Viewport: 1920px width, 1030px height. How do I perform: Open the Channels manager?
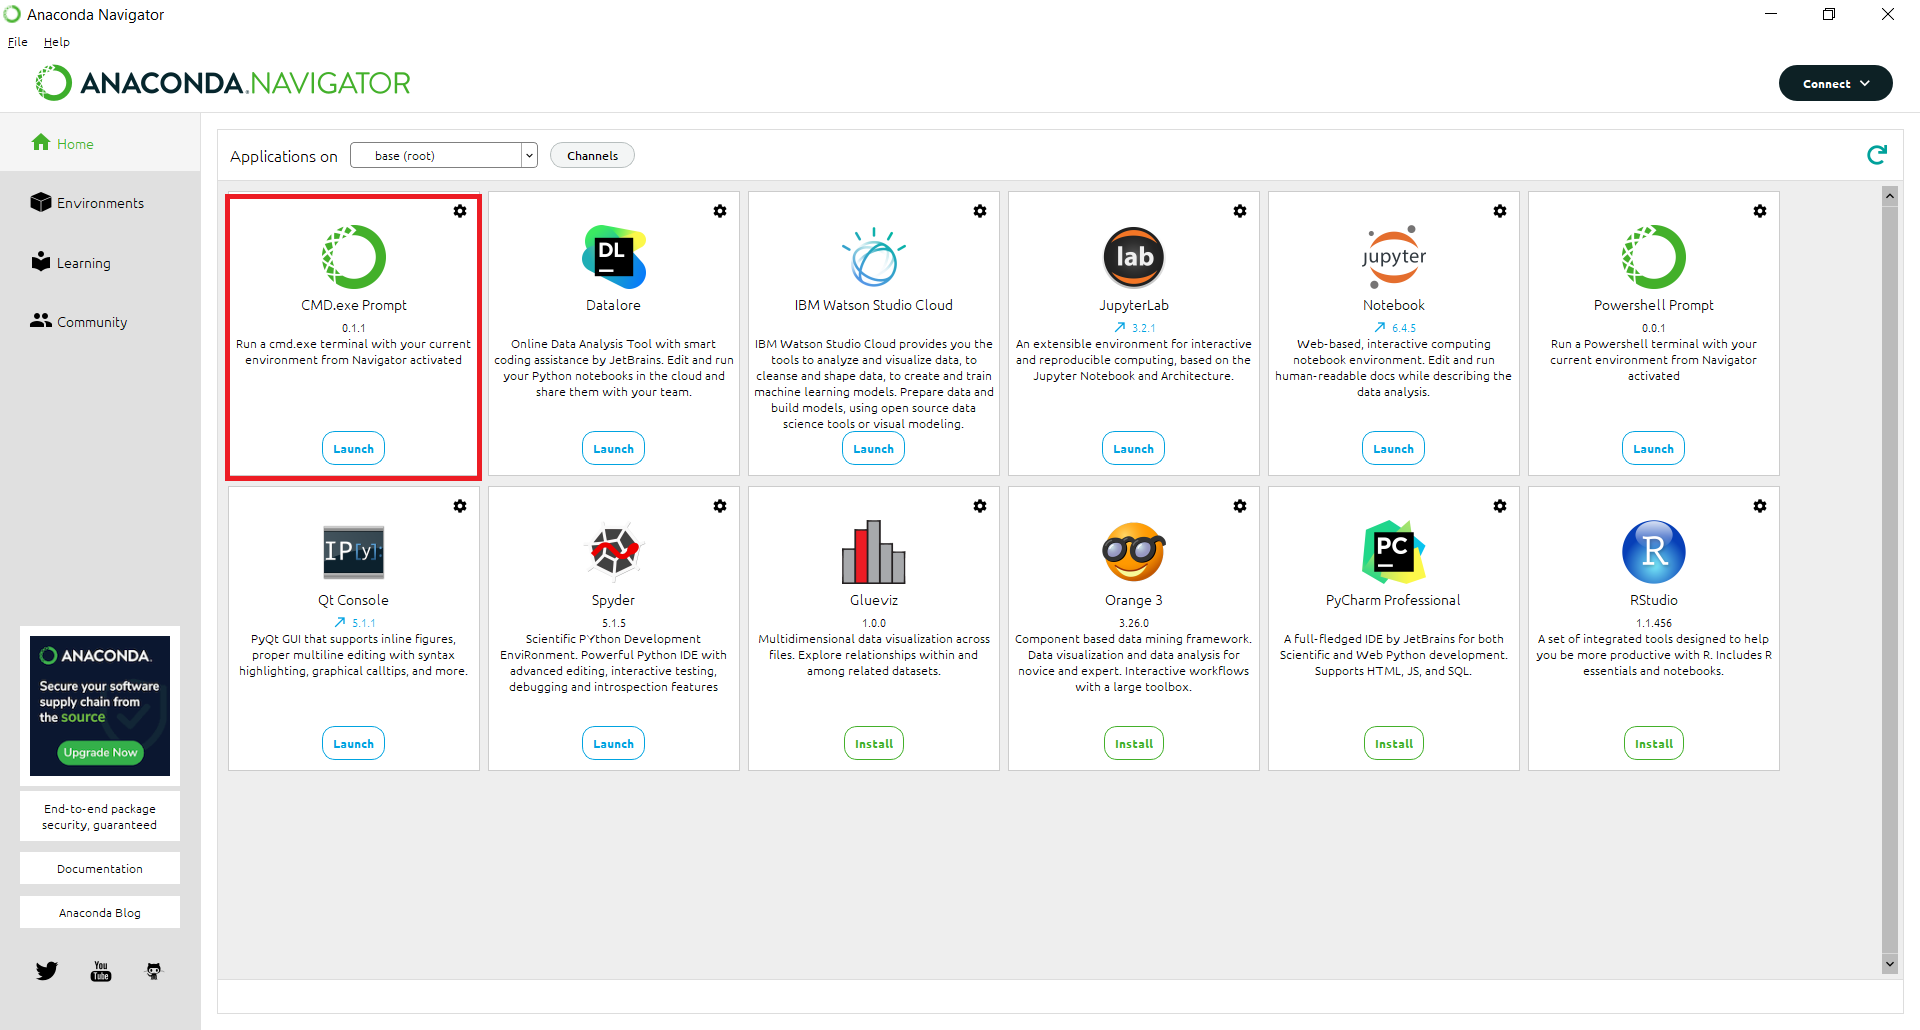592,155
